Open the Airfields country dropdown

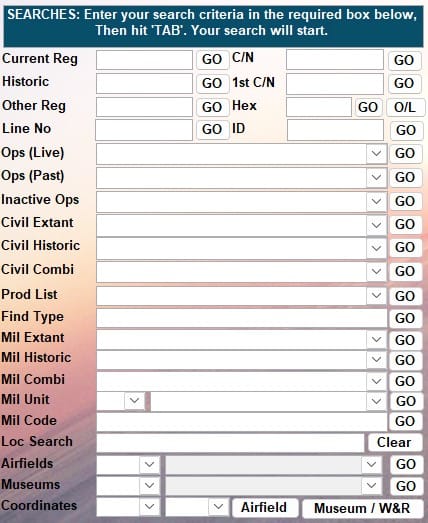[149, 464]
